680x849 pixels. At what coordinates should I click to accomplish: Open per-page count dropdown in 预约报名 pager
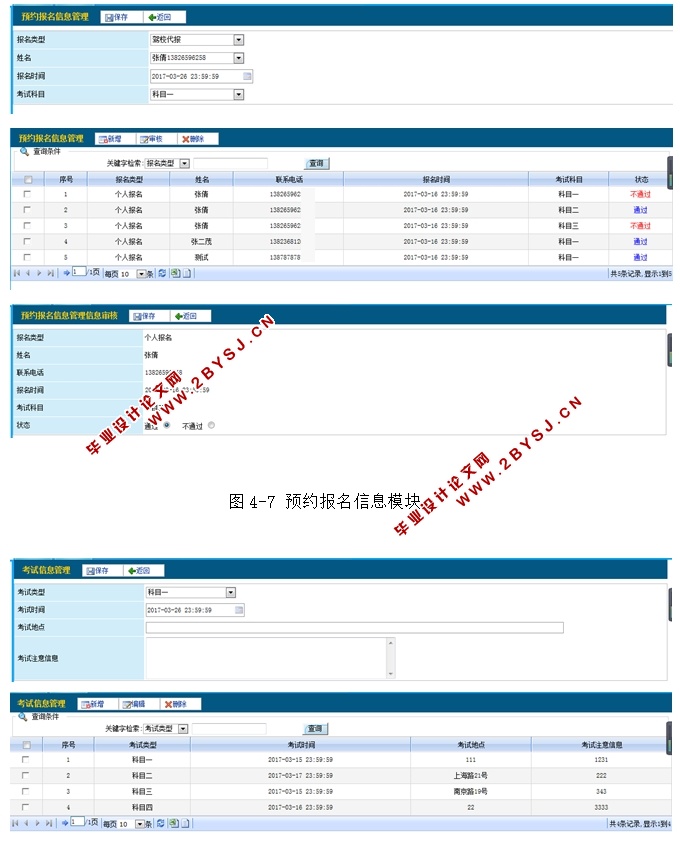141,274
